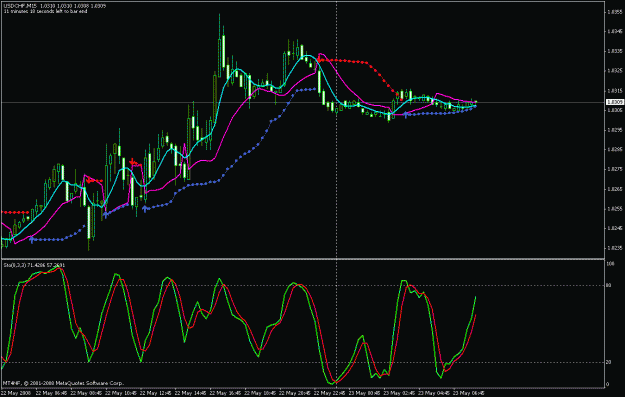
Task: Click the highlighted current price label 1.0309
Action: click(x=614, y=102)
